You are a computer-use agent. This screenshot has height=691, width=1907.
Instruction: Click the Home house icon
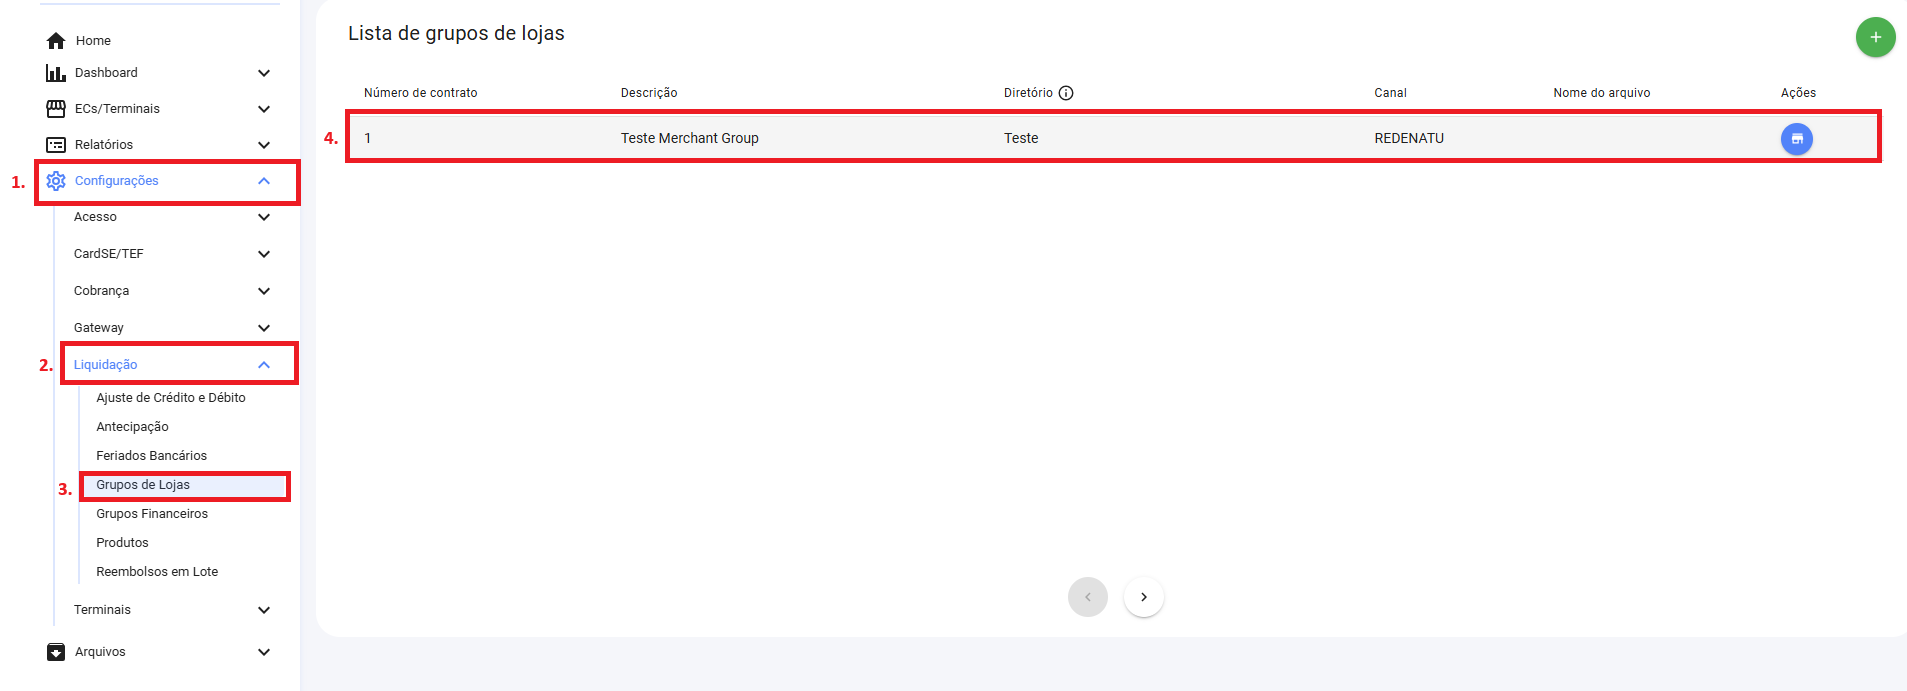point(56,41)
